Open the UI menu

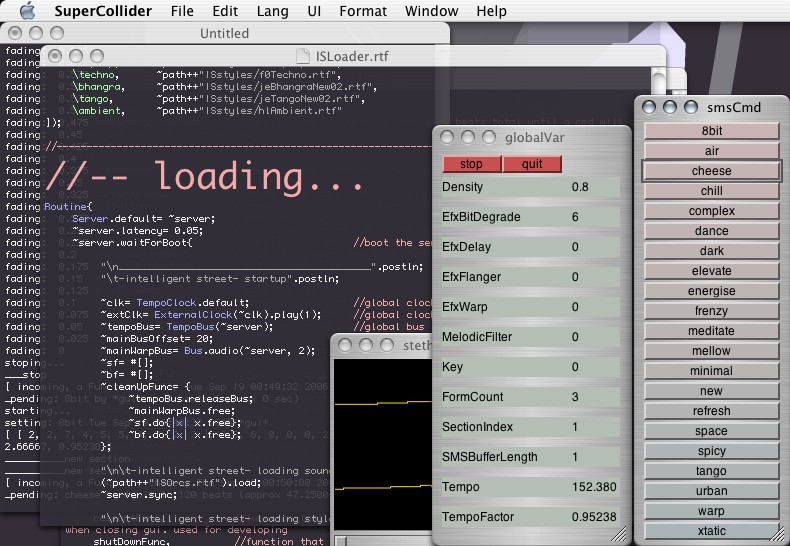click(314, 11)
